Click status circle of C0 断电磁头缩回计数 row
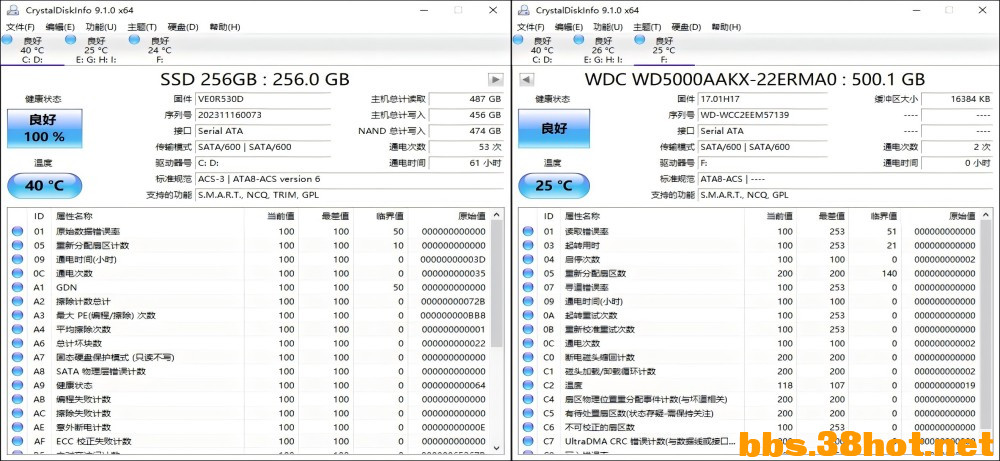 527,357
